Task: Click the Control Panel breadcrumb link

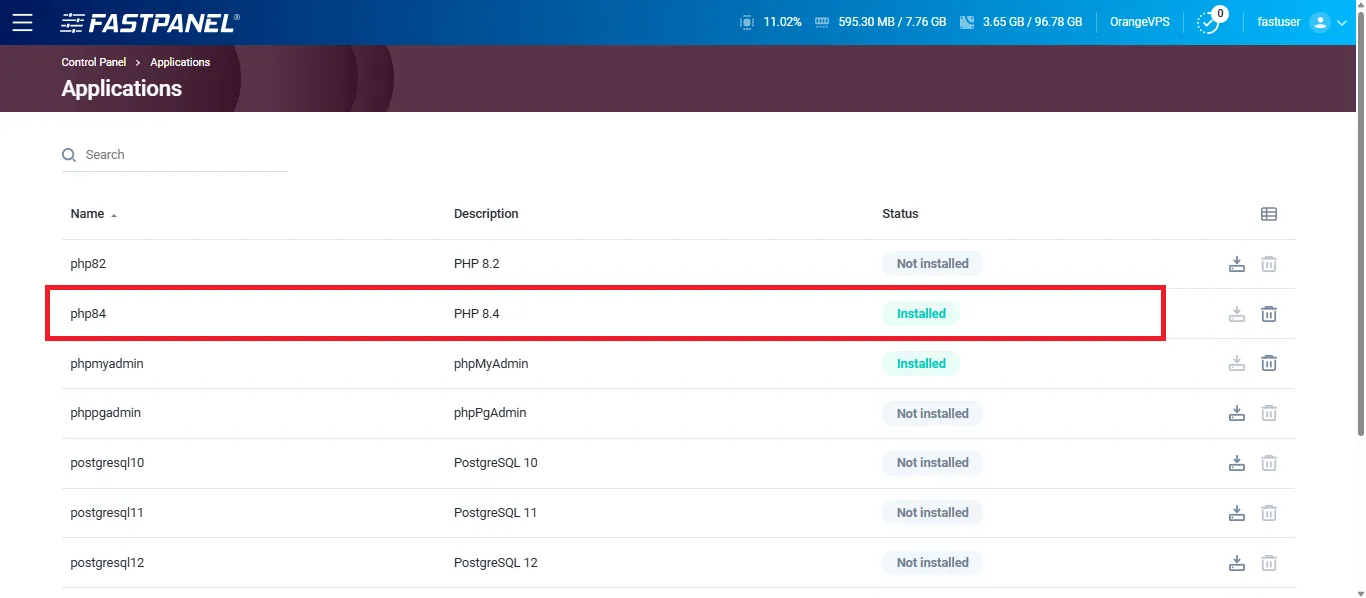Action: [94, 62]
